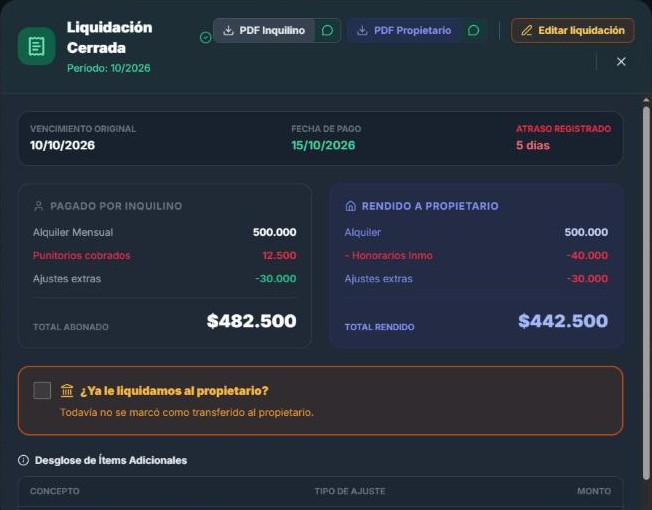The height and width of the screenshot is (510, 652).
Task: Click the vertical scrollbar thumb
Action: pyautogui.click(x=646, y=293)
